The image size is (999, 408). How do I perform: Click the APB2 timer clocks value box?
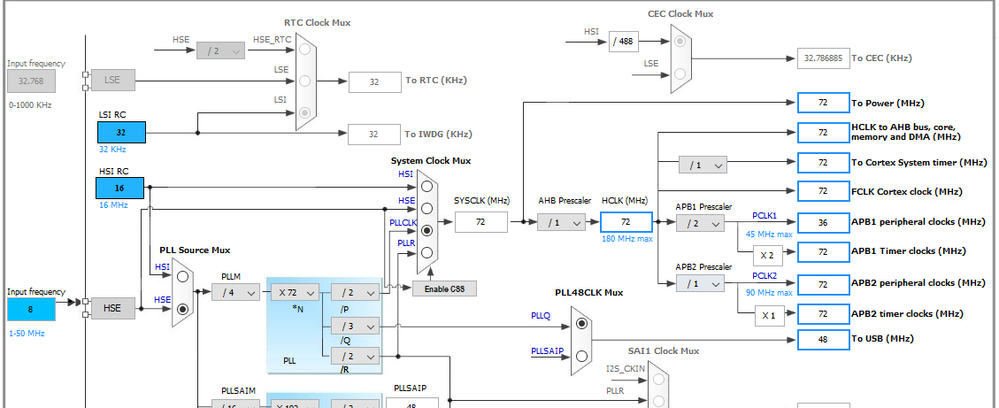click(823, 314)
